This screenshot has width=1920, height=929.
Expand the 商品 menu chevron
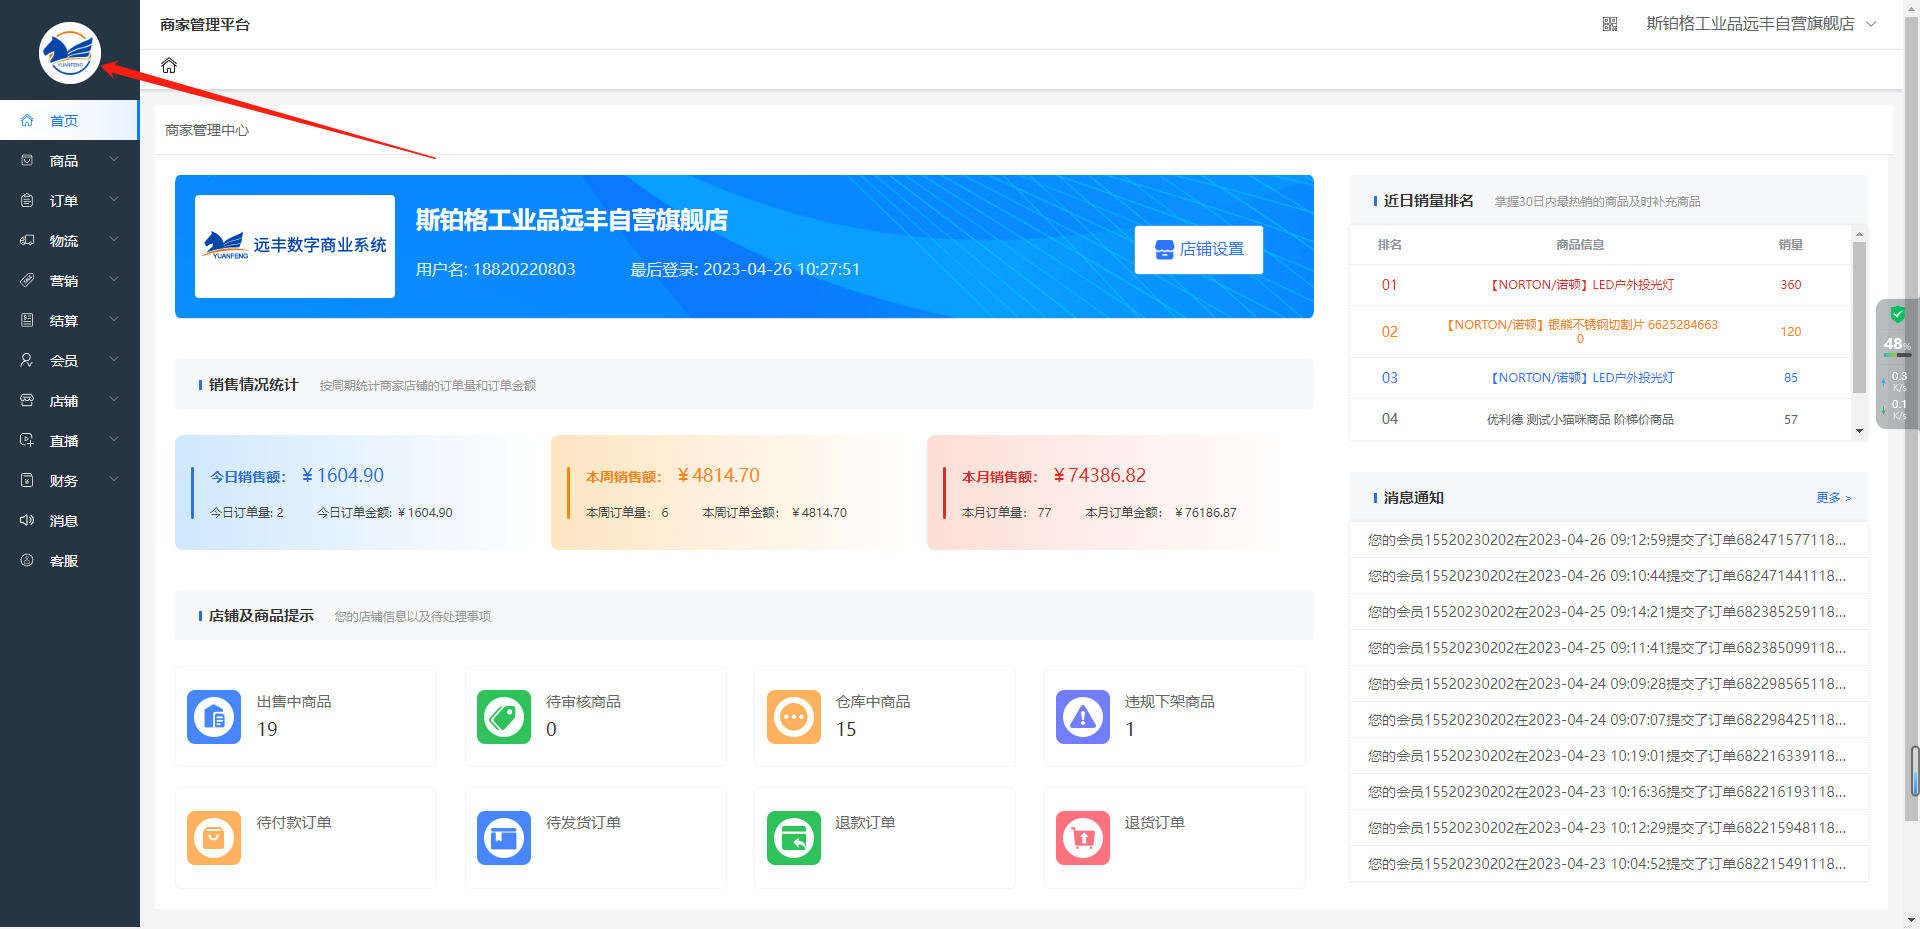(114, 160)
